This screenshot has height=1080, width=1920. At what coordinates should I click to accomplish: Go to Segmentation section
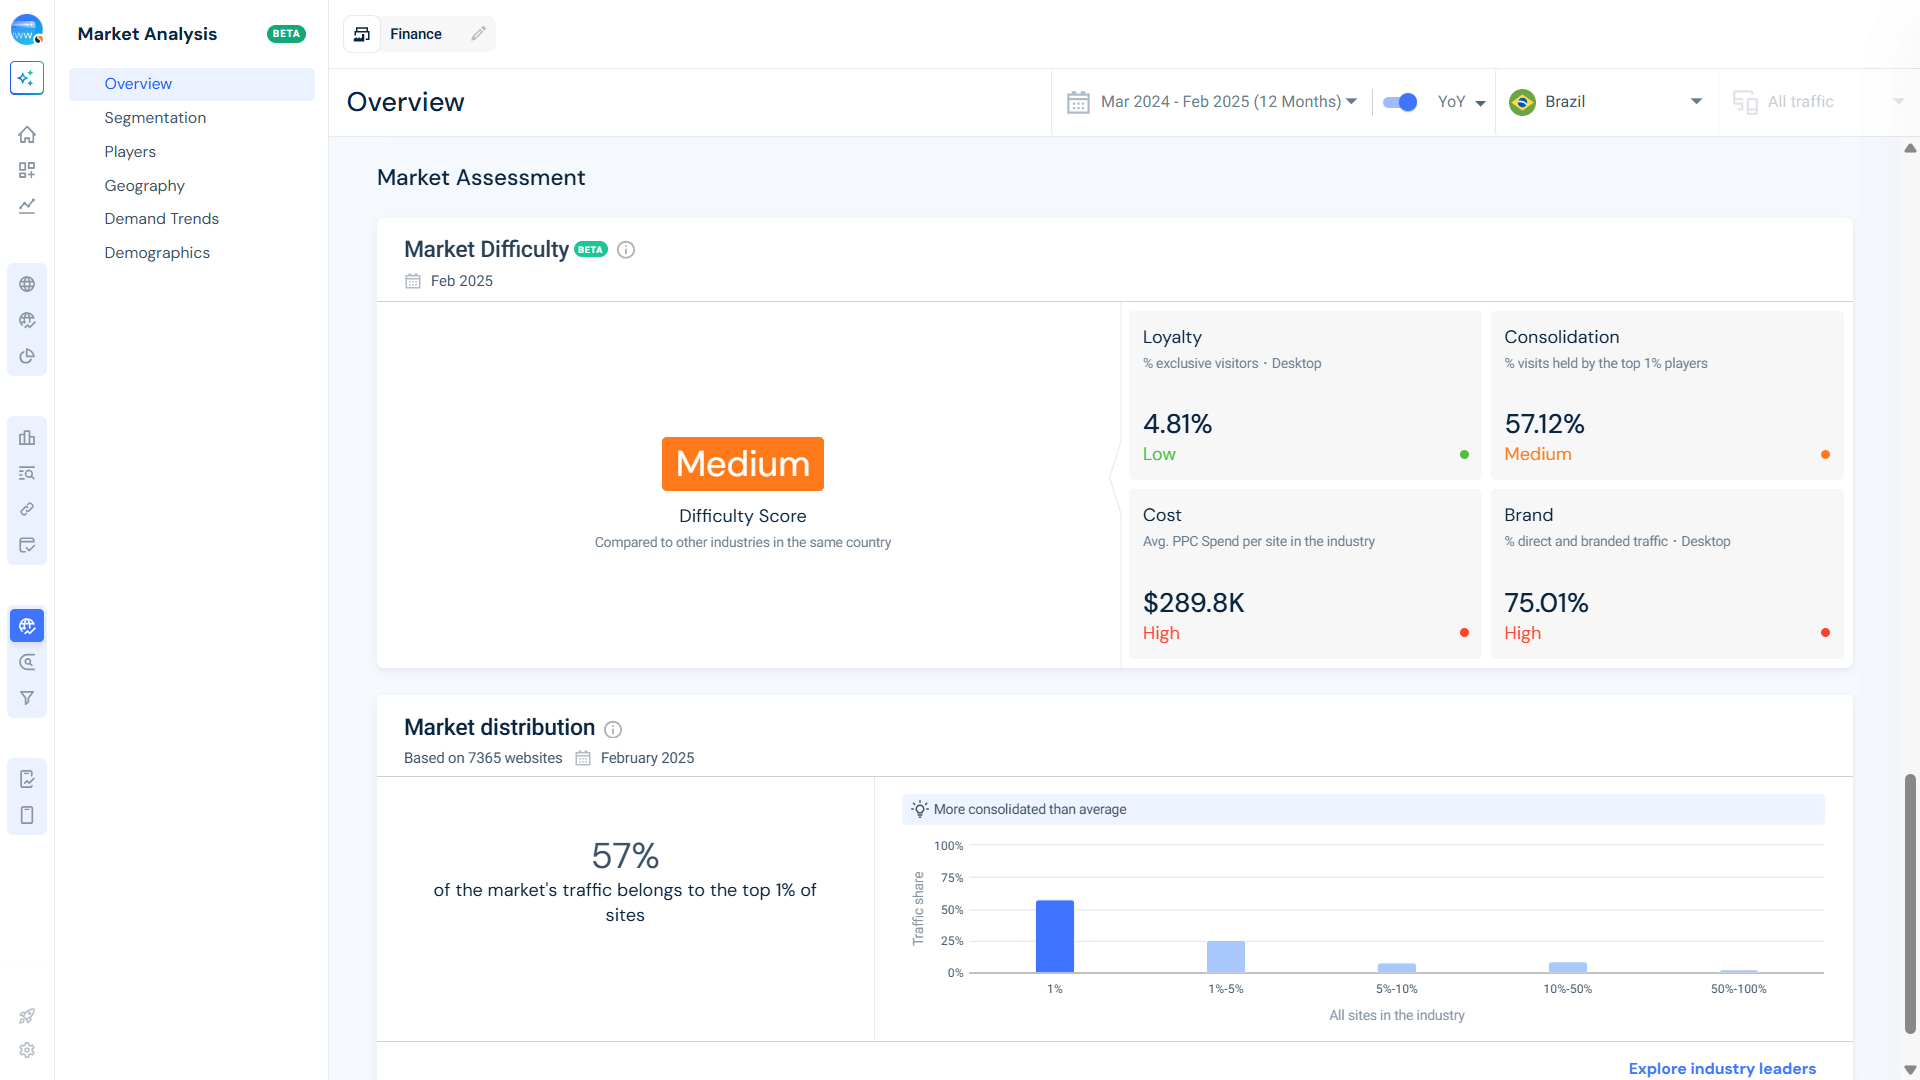pyautogui.click(x=155, y=118)
